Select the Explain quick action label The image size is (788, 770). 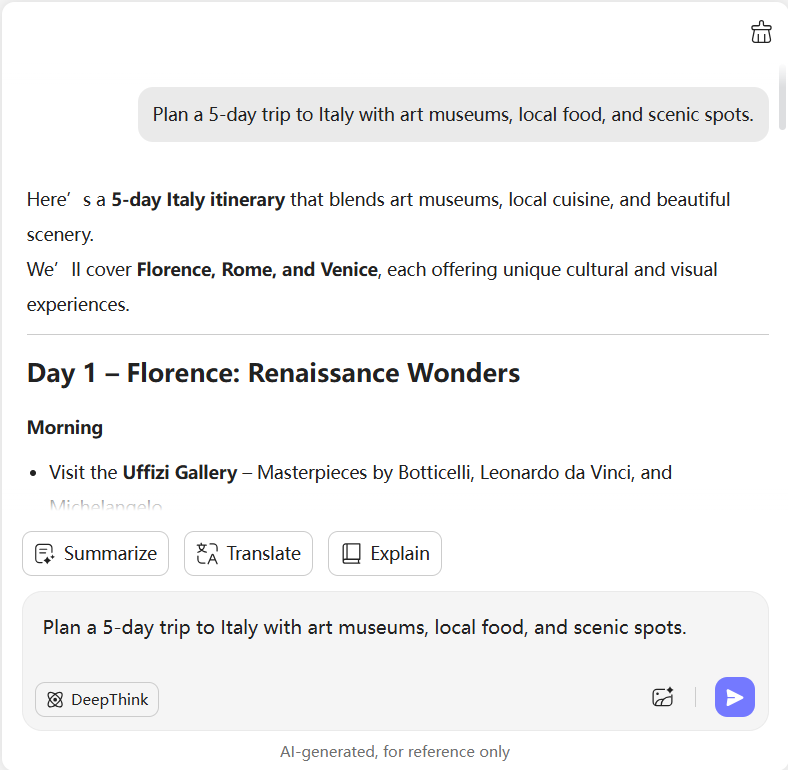pyautogui.click(x=400, y=554)
